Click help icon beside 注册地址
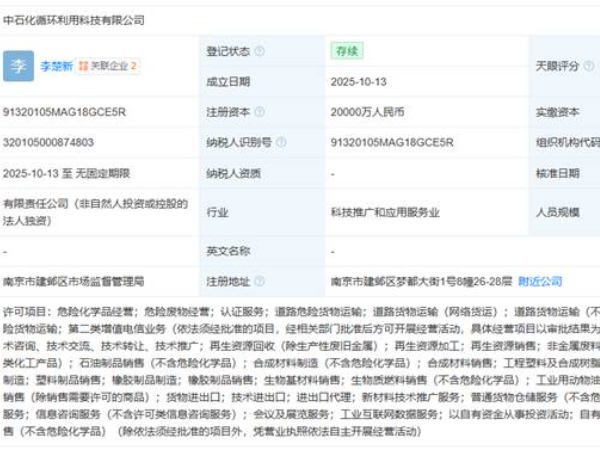 pos(260,281)
